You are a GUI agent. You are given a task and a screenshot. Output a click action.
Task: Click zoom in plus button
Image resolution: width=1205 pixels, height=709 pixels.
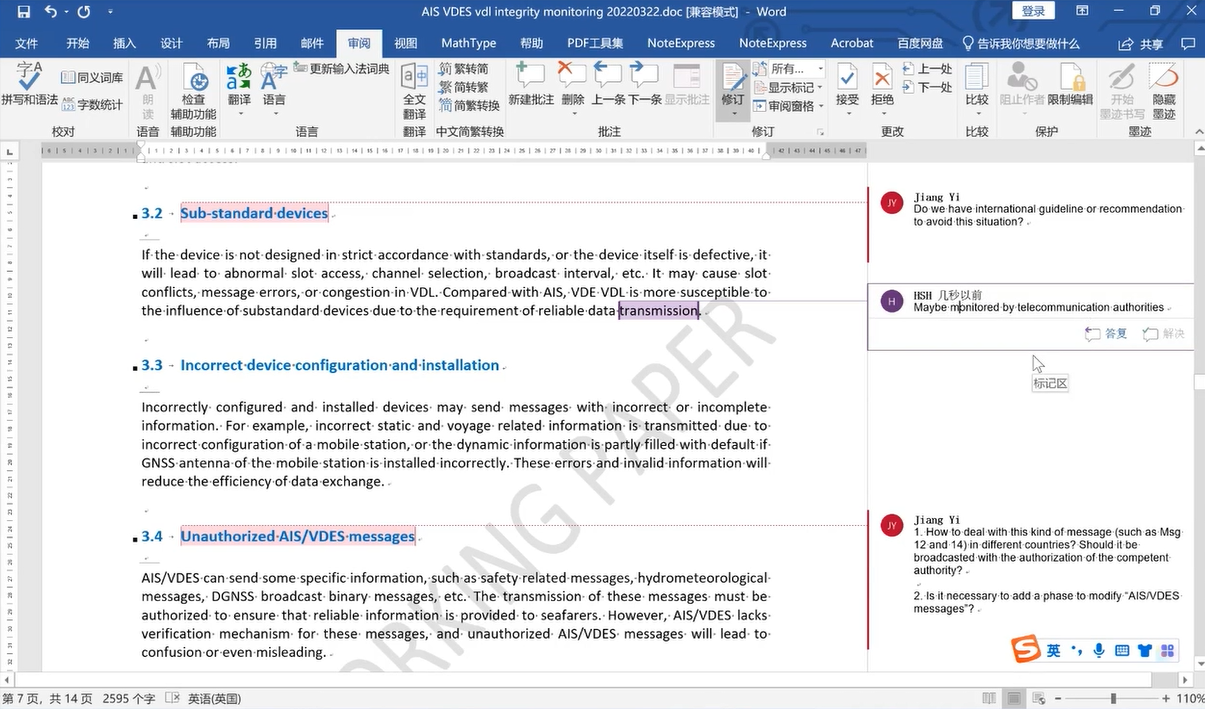coord(1166,698)
